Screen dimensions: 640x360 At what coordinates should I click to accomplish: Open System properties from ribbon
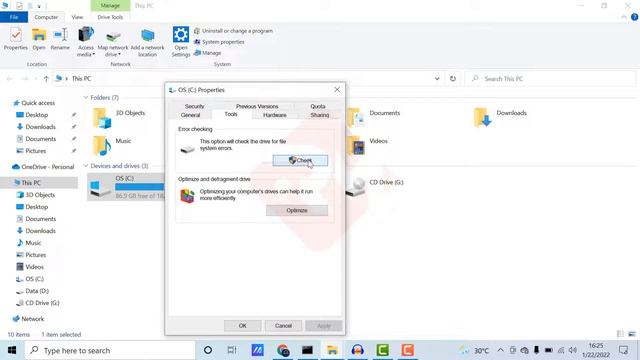pos(219,42)
